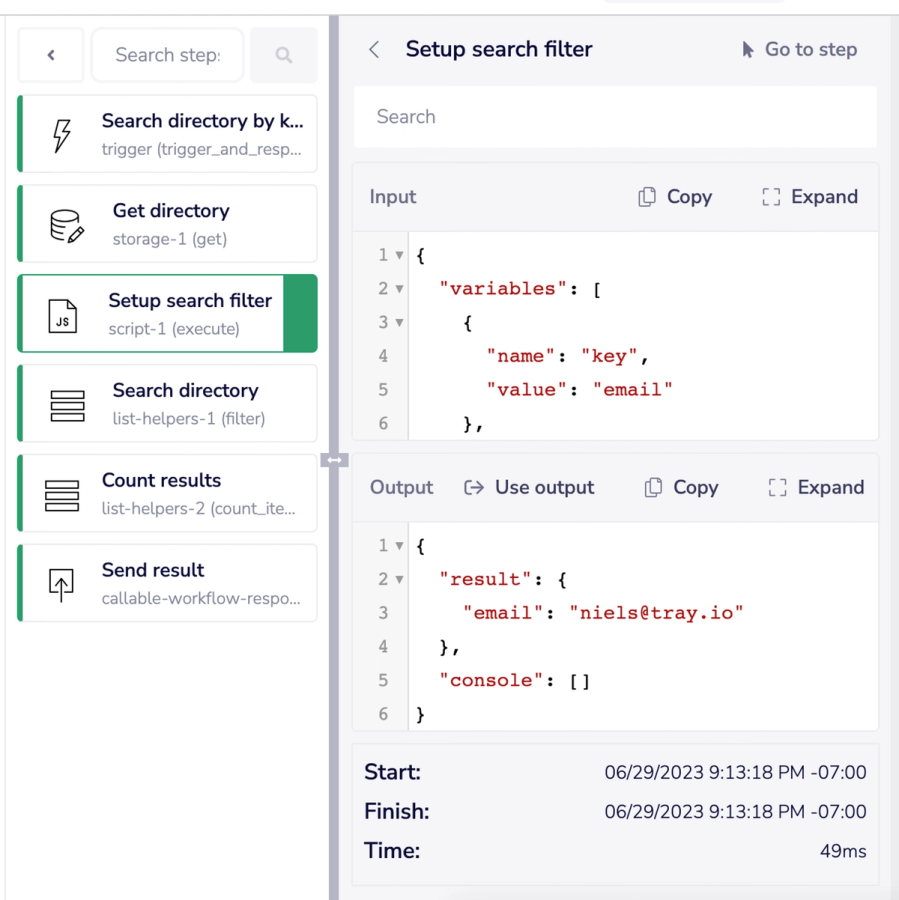
Task: Open the Send result step
Action: pyautogui.click(x=168, y=583)
